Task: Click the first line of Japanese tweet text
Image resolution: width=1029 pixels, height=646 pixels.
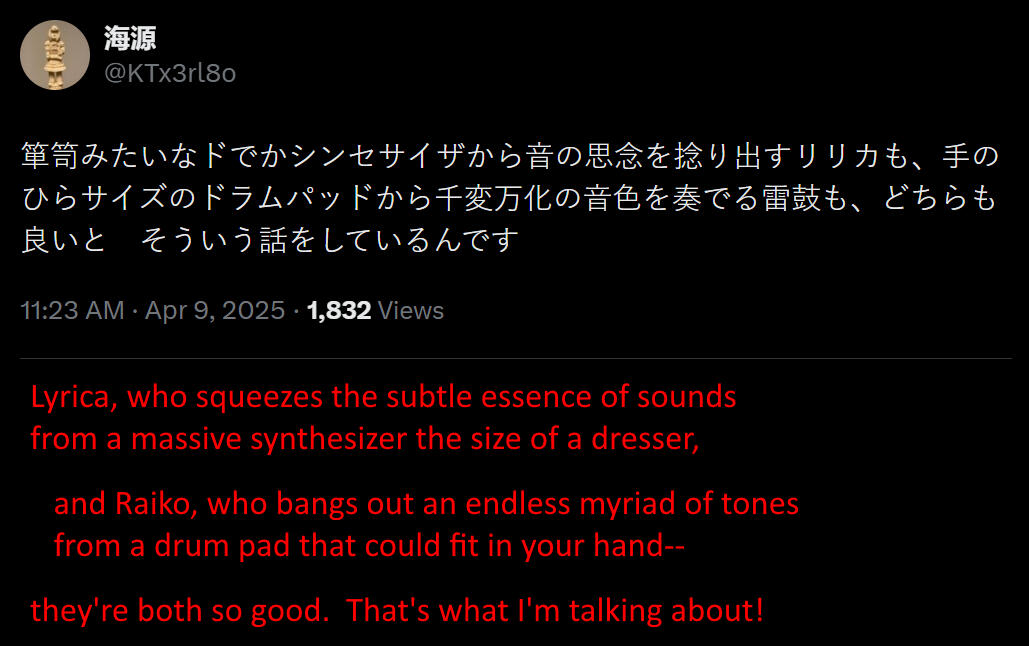Action: (x=509, y=157)
